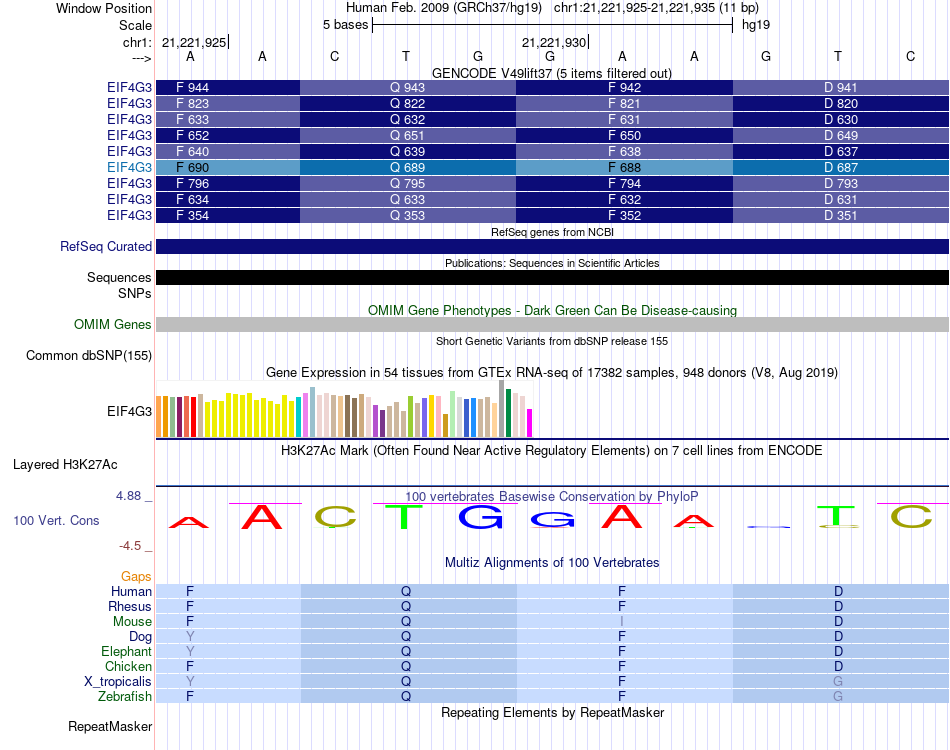Screen dimensions: 950x750
Task: Click the large blue G conservation logo letter
Action: point(481,517)
